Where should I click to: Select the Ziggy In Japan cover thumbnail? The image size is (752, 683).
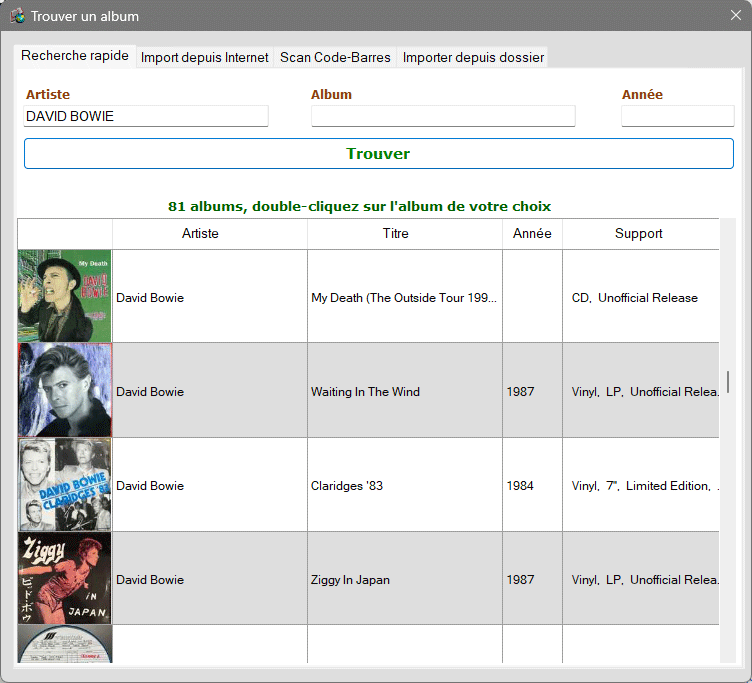[x=65, y=578]
